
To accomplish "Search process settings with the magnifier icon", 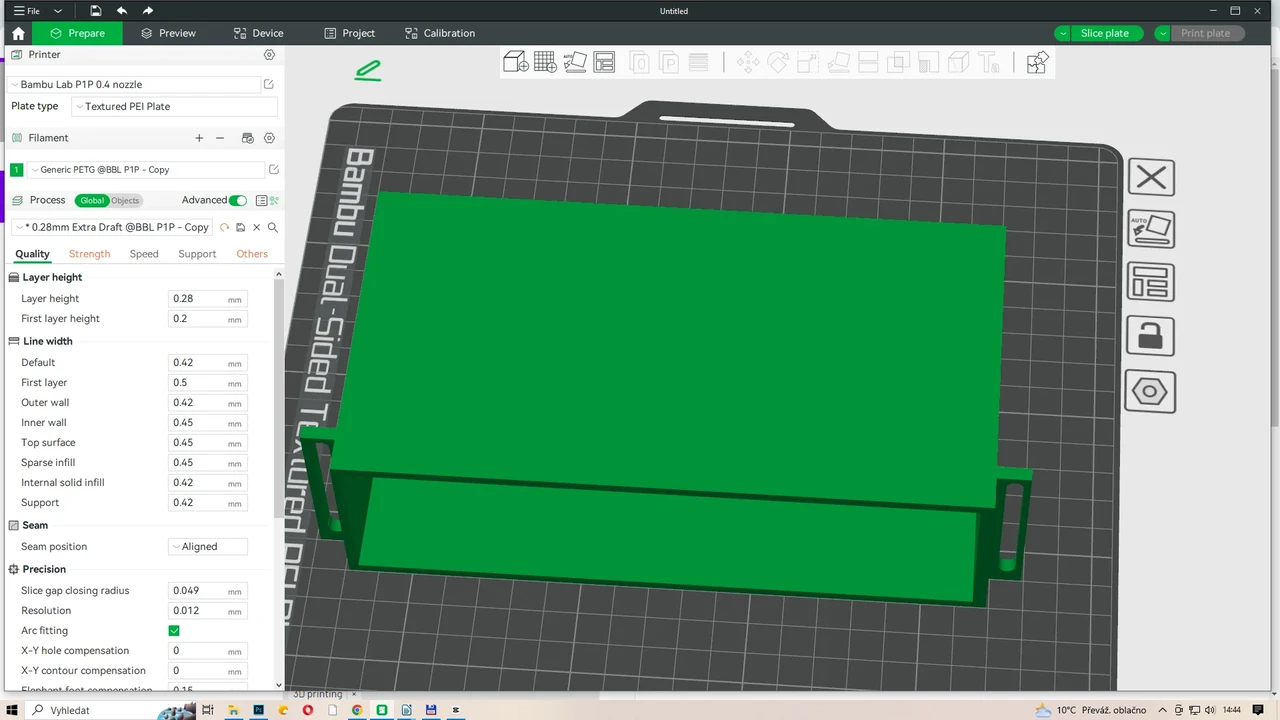I will point(272,227).
